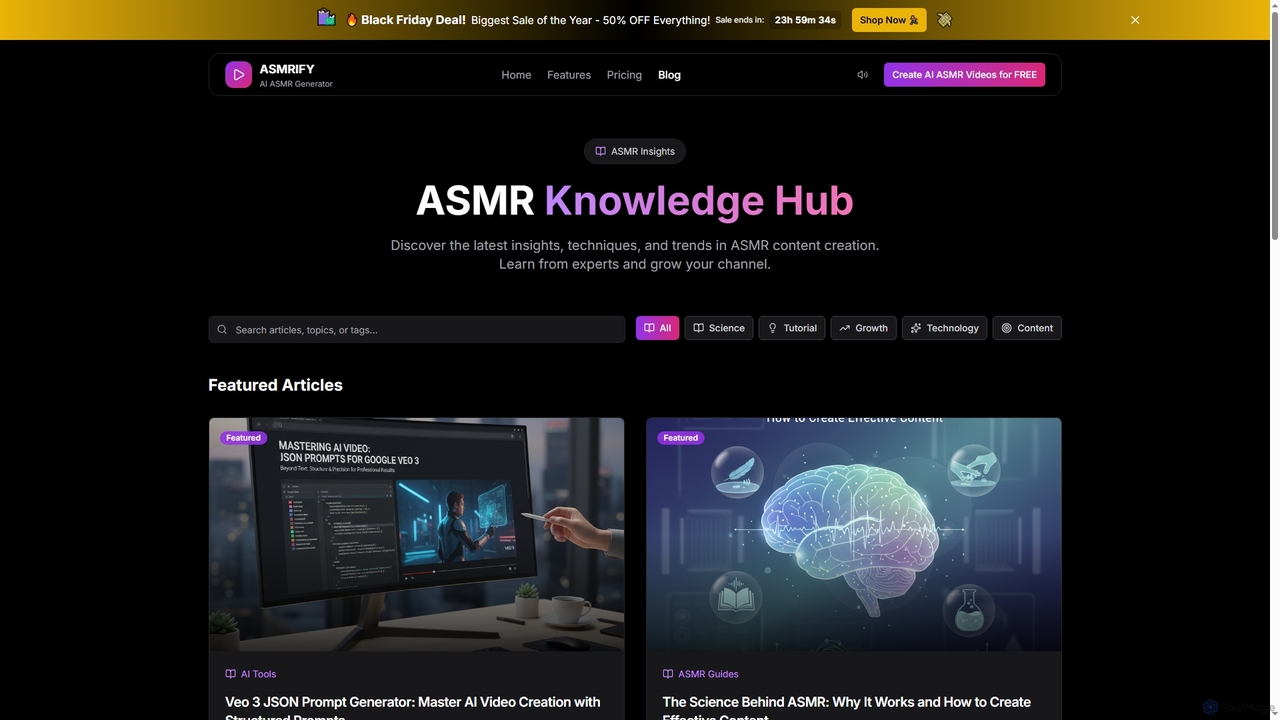This screenshot has width=1280, height=720.
Task: Click the Shop Now button
Action: (889, 20)
